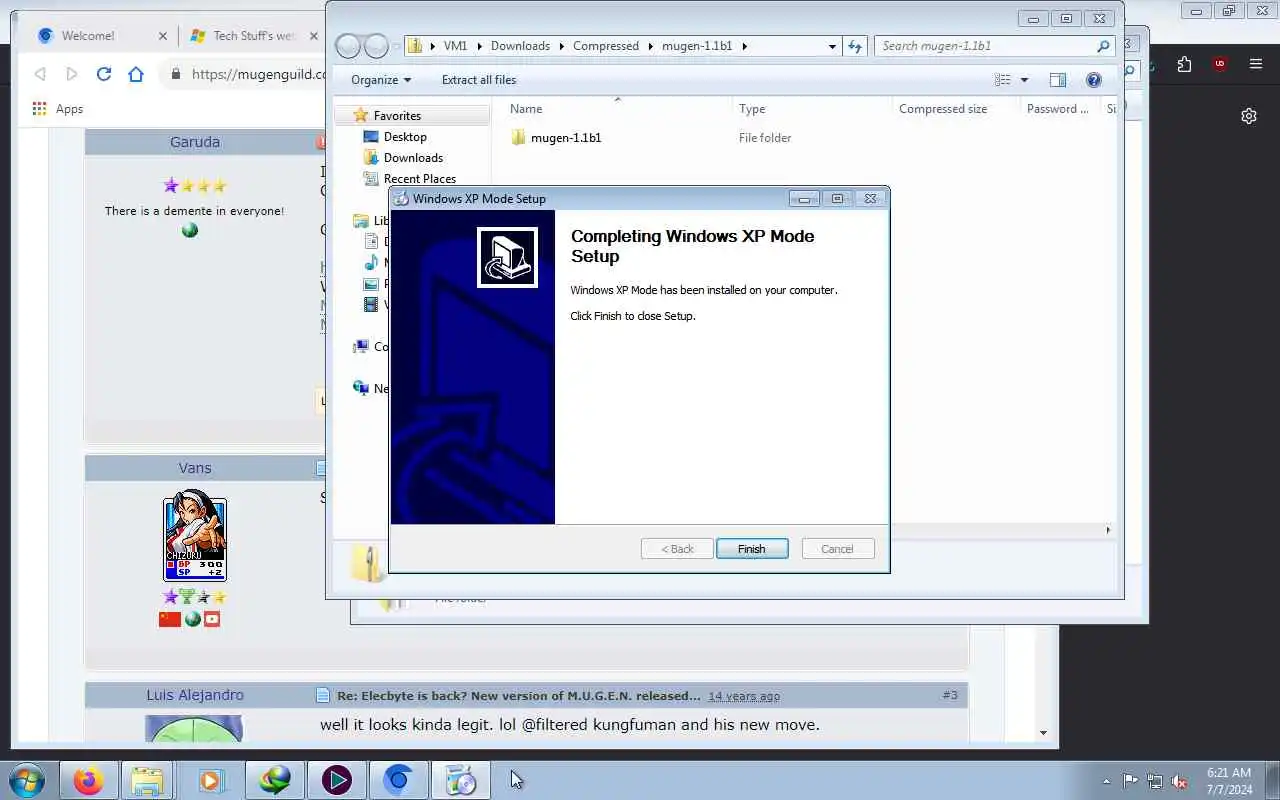The height and width of the screenshot is (800, 1280).
Task: Toggle the preview pane icon in Explorer
Action: point(1058,80)
